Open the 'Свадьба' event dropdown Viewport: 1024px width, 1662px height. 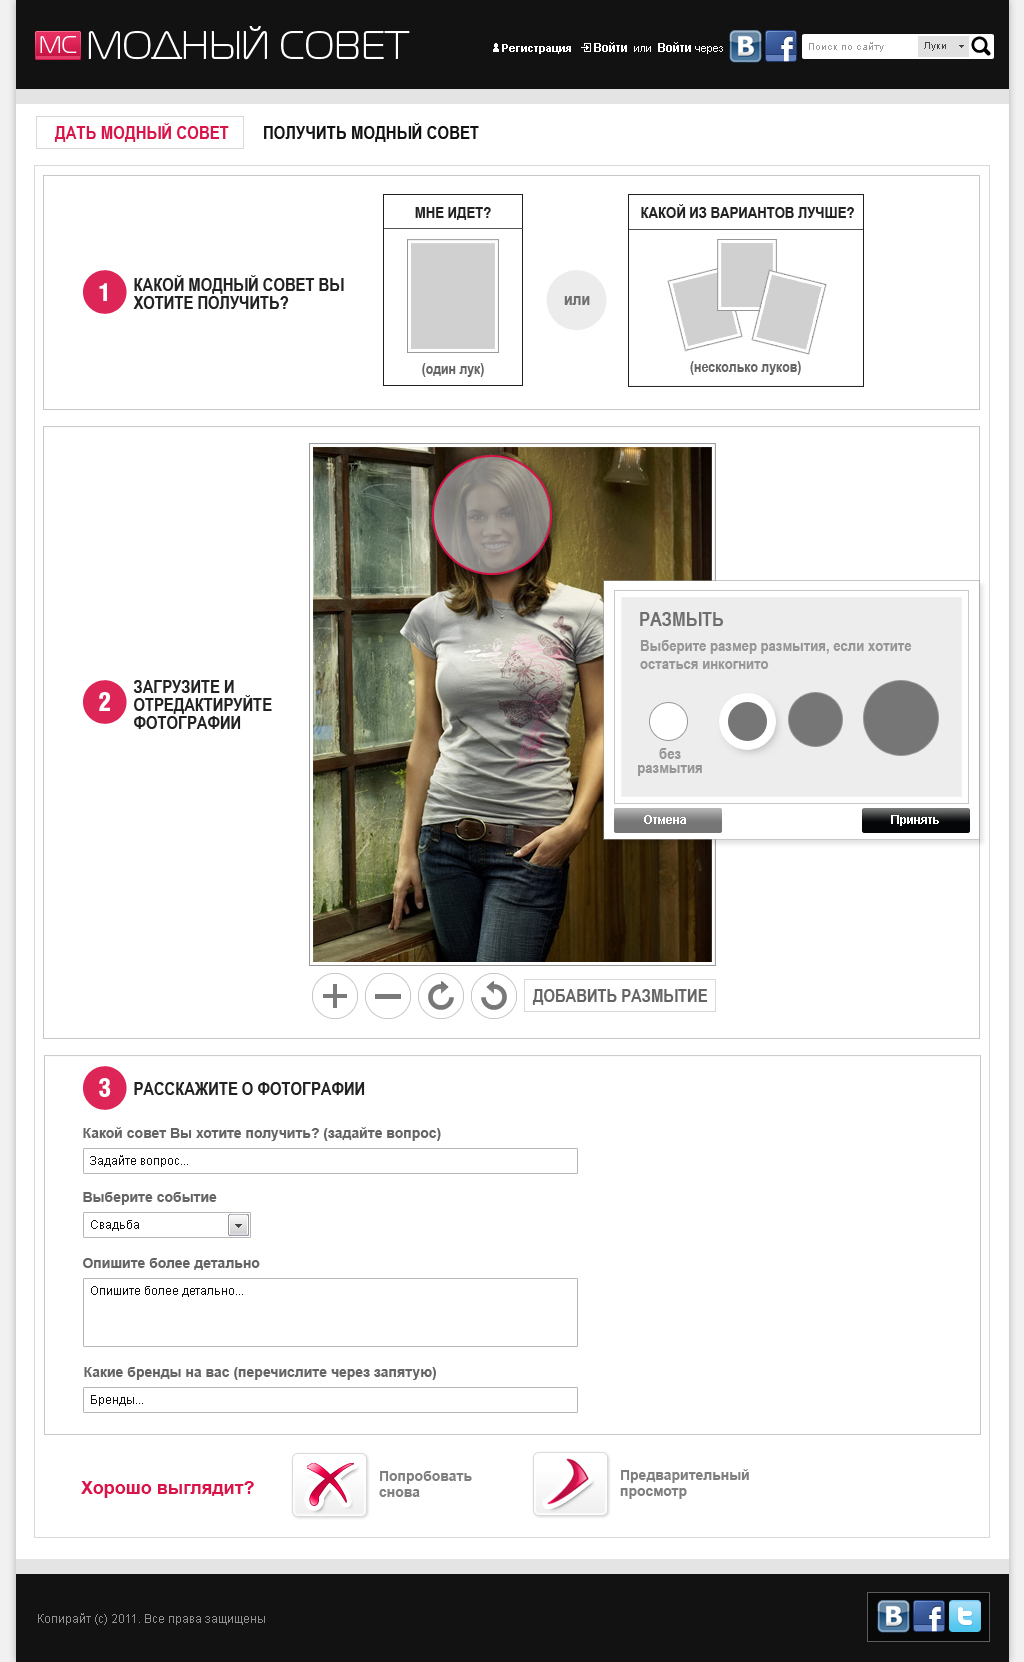(238, 1225)
